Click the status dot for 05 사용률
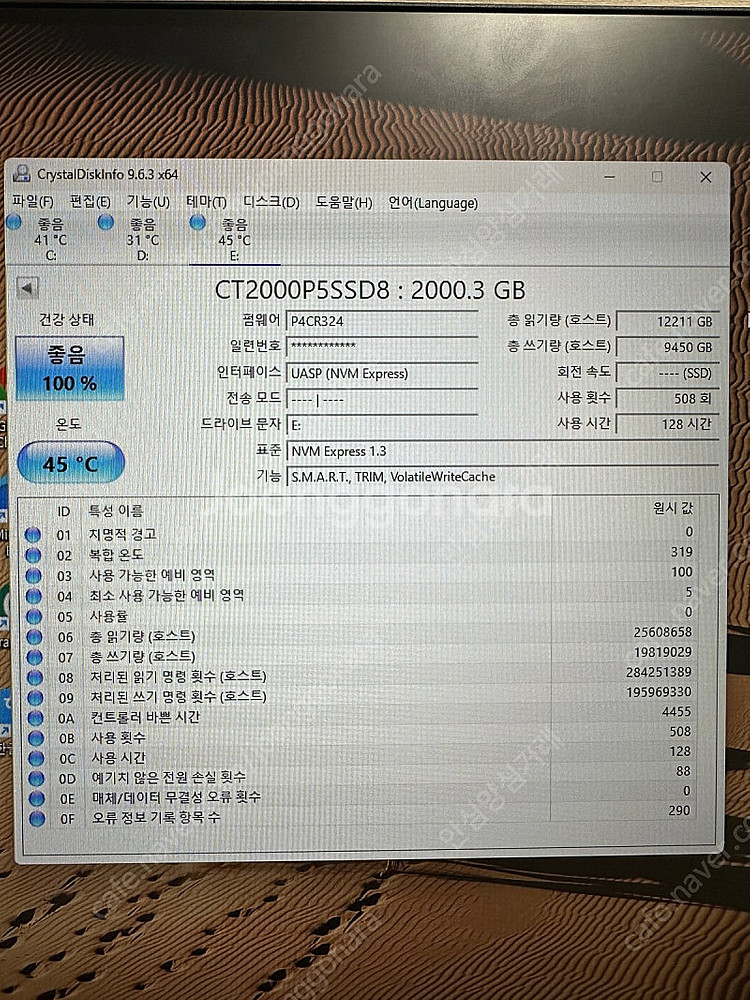750x1000 pixels. tap(33, 617)
